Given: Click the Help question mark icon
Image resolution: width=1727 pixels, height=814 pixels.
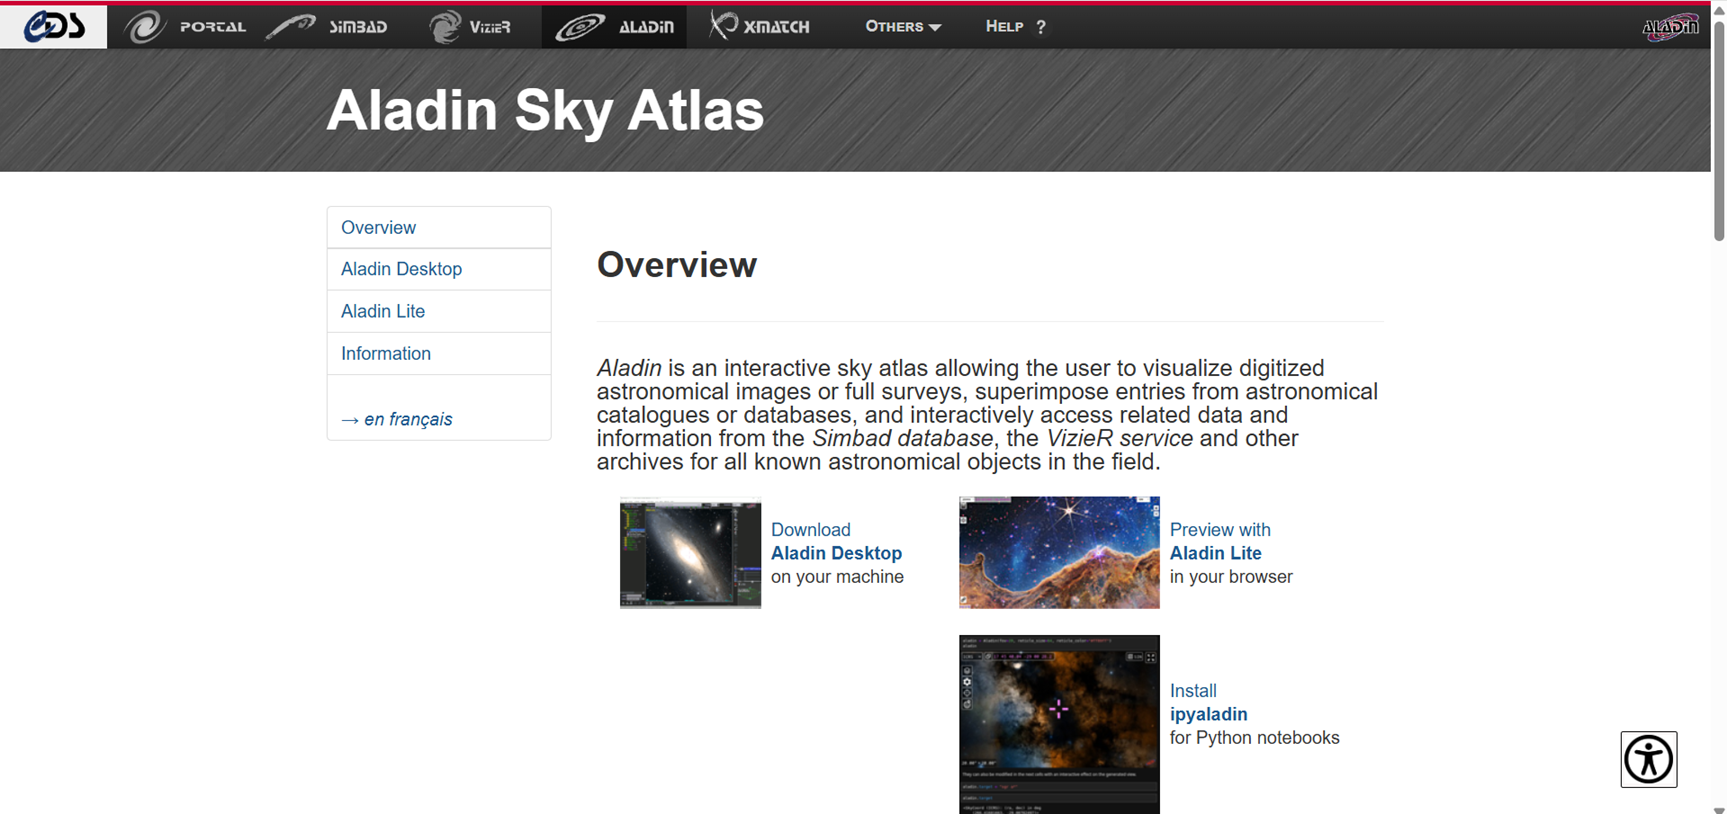Looking at the screenshot, I should coord(1041,27).
